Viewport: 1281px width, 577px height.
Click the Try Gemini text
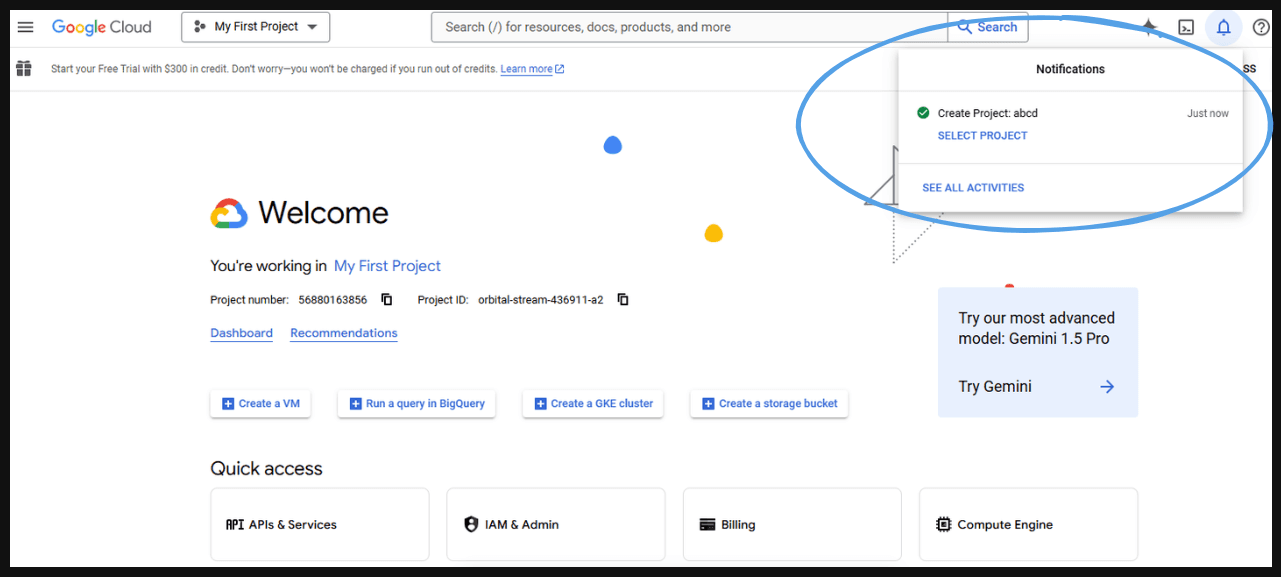[x=995, y=387]
